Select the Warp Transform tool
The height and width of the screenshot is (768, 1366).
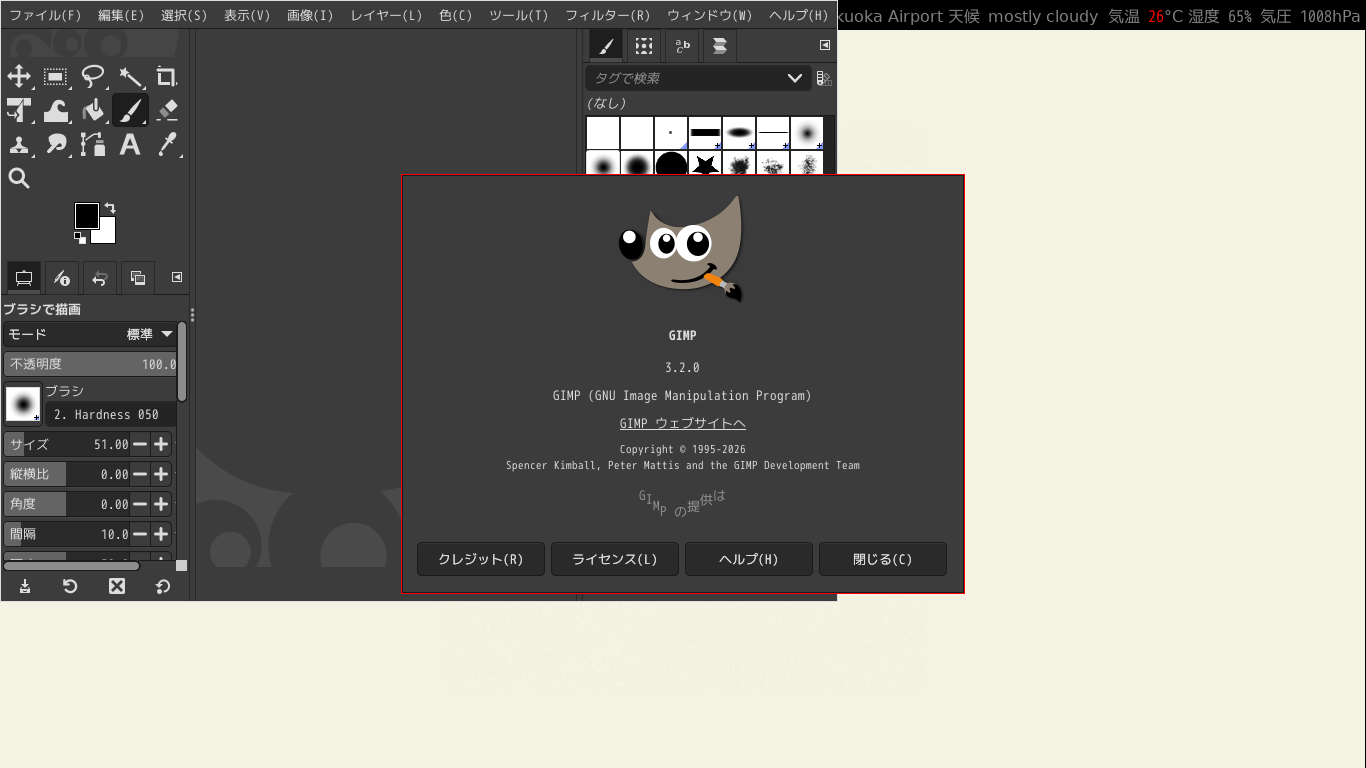point(56,110)
